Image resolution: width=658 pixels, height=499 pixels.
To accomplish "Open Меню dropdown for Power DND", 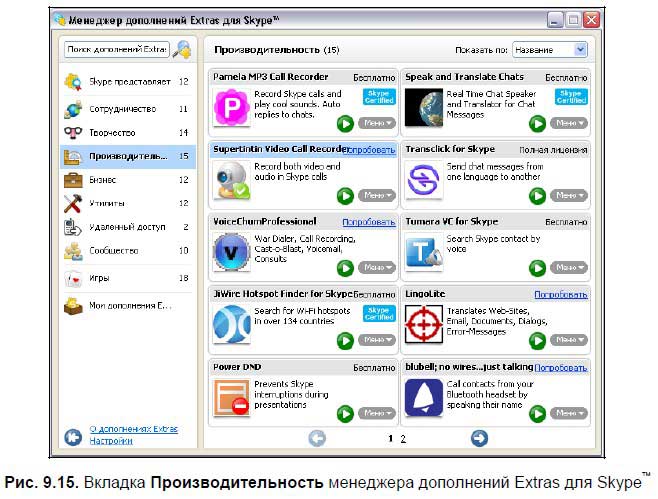I will pos(377,413).
